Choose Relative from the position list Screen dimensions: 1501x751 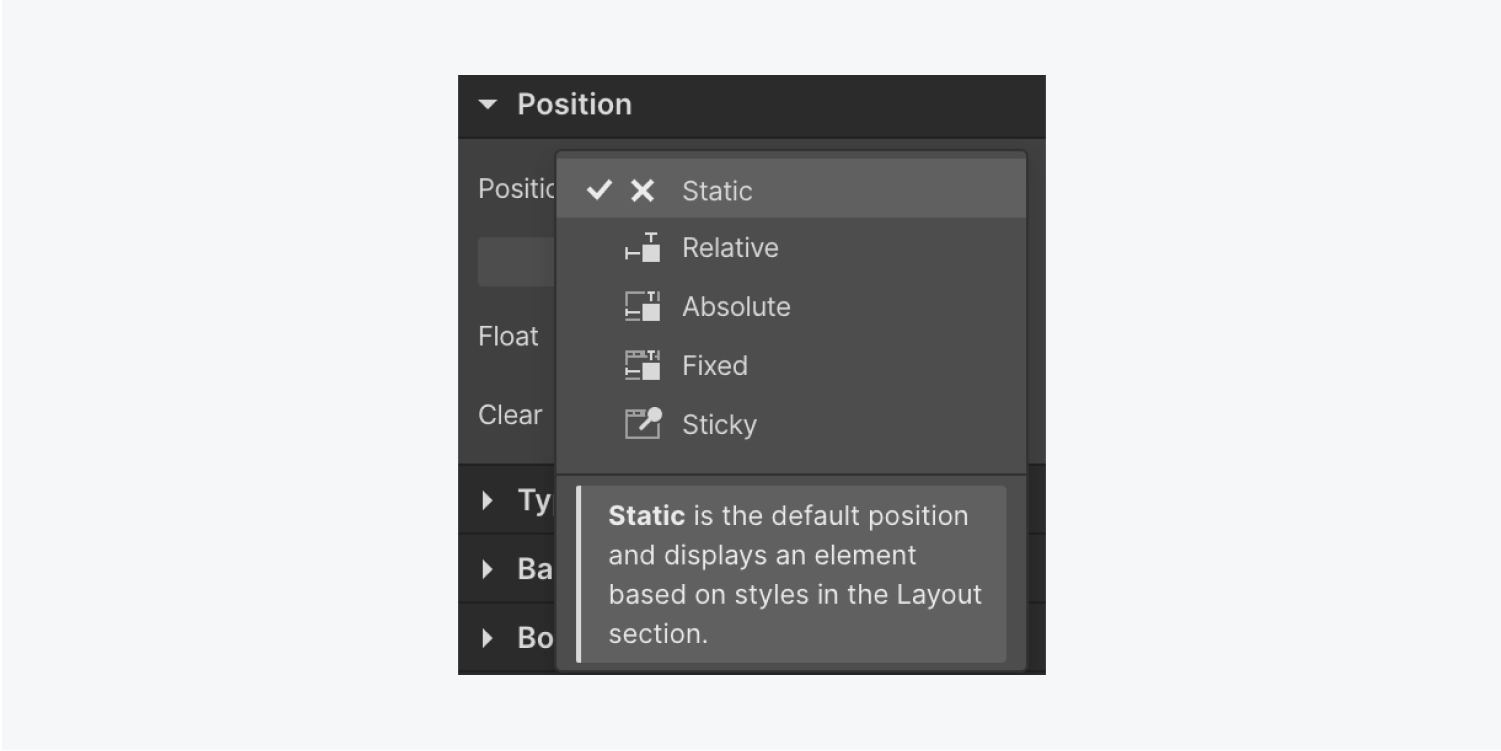point(730,248)
